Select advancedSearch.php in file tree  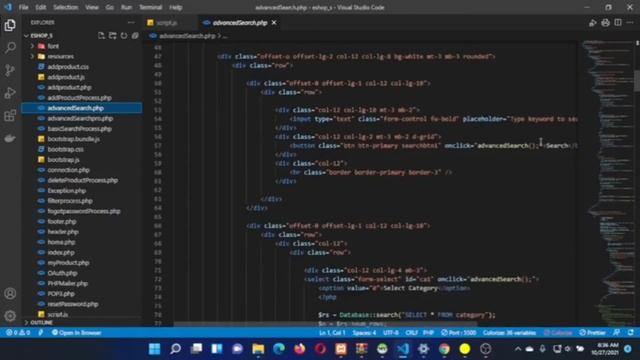click(x=76, y=108)
